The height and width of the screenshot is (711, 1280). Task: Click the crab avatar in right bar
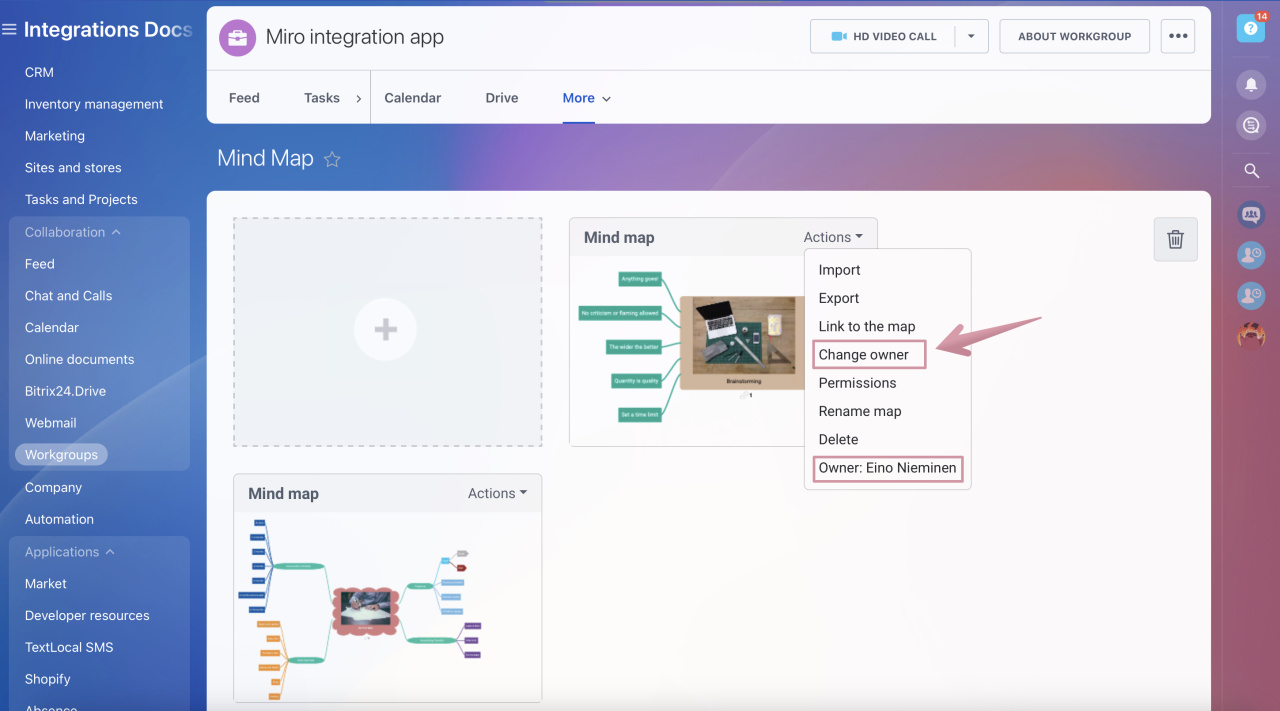(1251, 336)
